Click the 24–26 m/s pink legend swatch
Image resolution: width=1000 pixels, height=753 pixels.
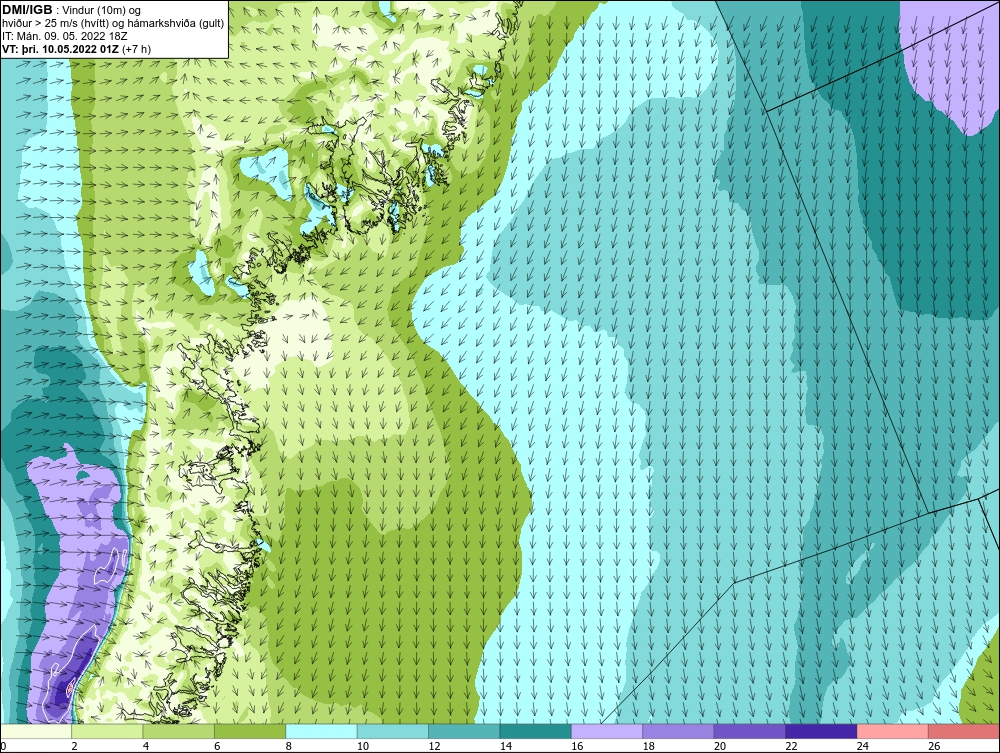893,731
